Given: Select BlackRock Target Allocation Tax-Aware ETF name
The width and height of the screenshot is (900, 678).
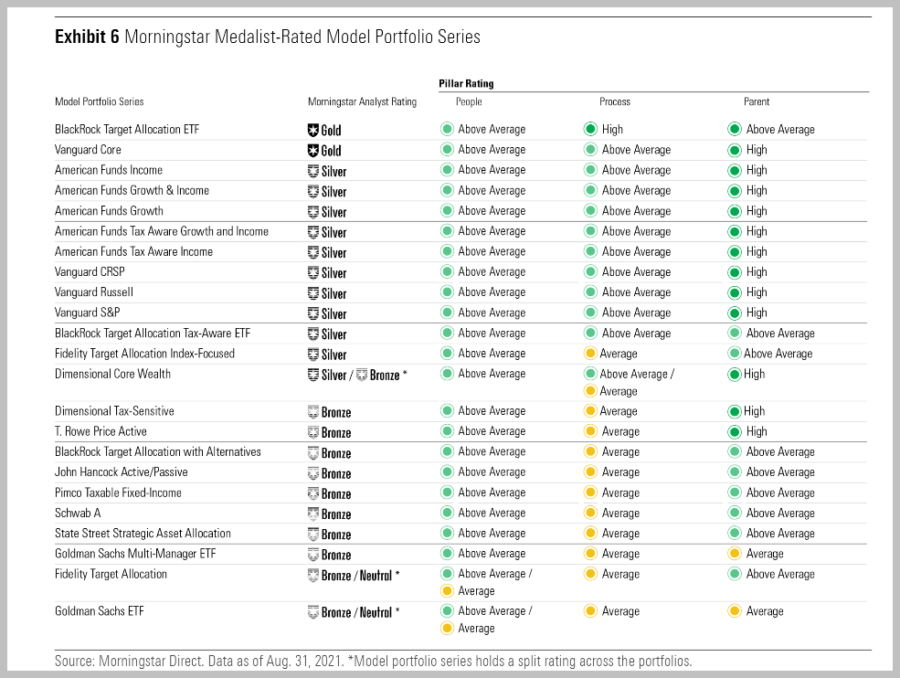Looking at the screenshot, I should pos(153,333).
